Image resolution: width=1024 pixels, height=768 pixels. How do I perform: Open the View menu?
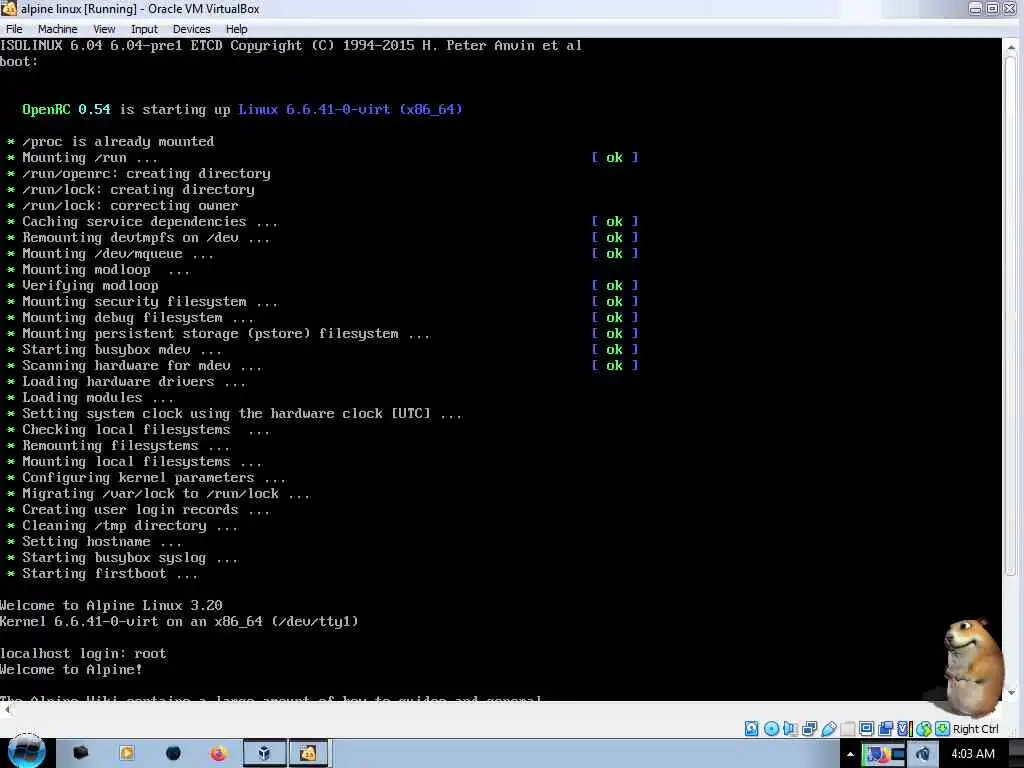[x=104, y=29]
